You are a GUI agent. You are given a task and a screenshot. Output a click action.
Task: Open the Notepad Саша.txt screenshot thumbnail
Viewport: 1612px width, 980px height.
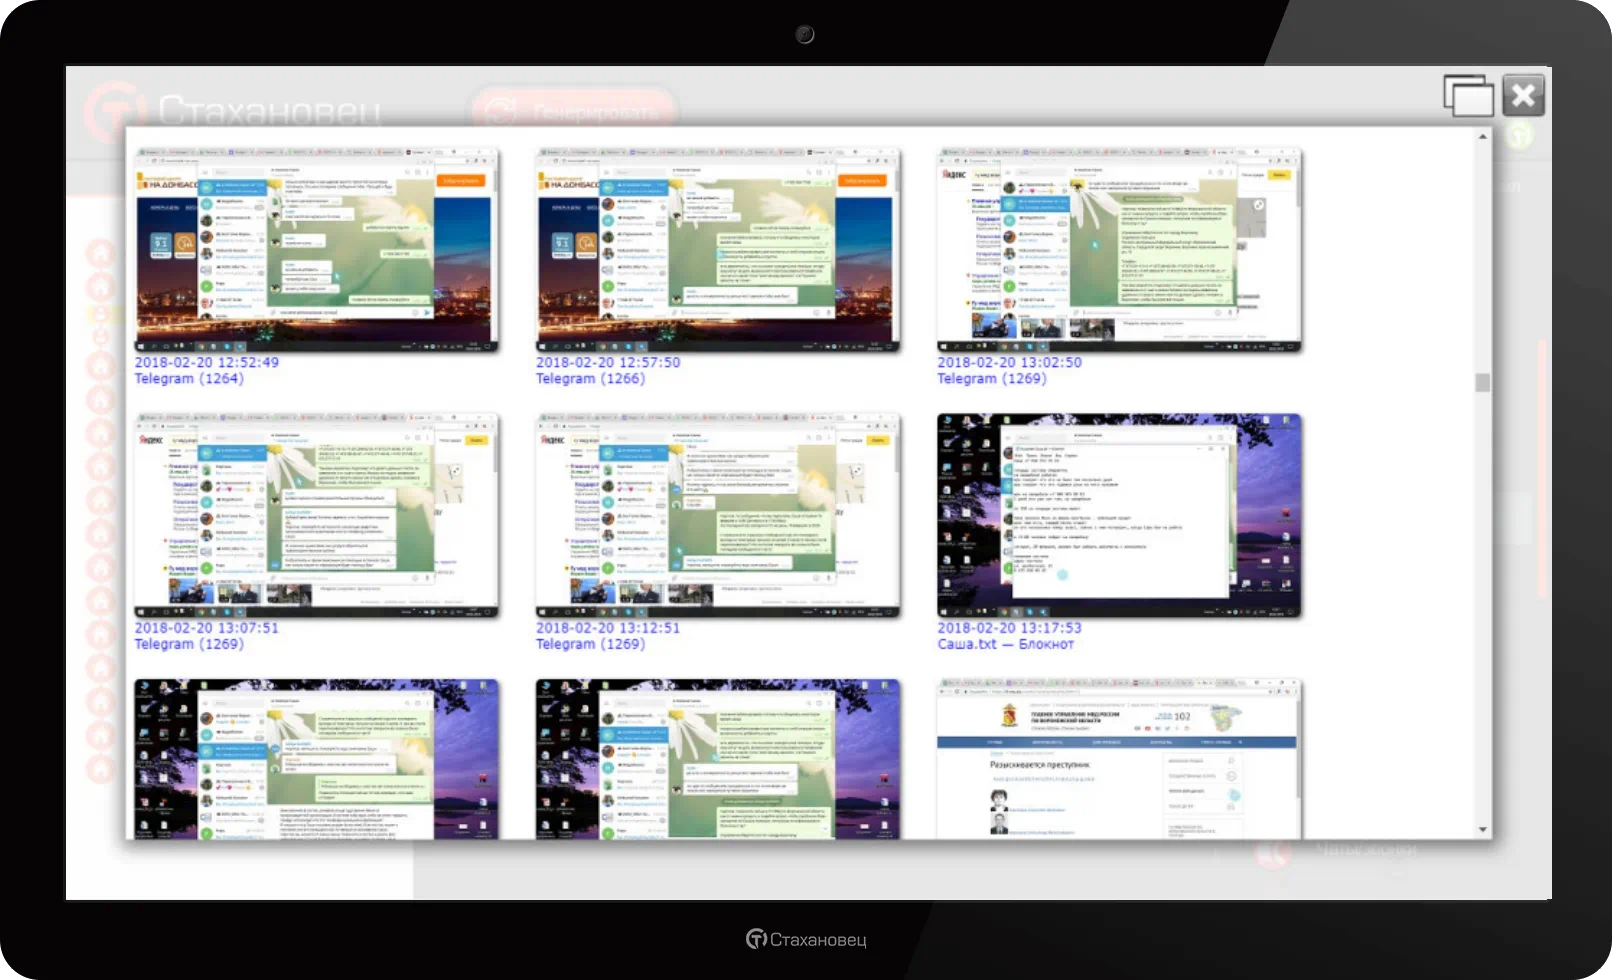click(x=1119, y=515)
